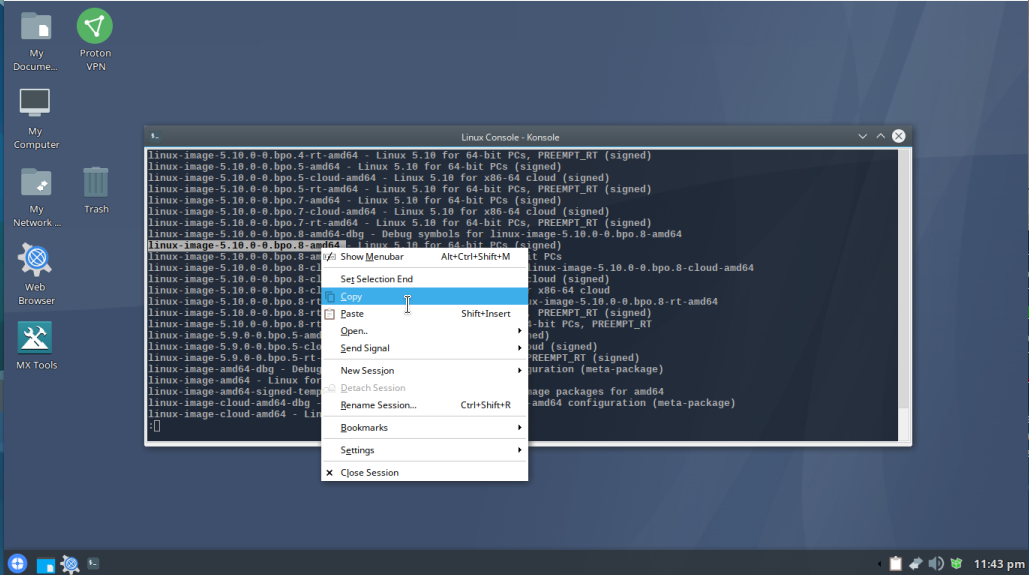This screenshot has width=1029, height=575.
Task: Choose Set Selection End from the context menu
Action: pos(425,279)
